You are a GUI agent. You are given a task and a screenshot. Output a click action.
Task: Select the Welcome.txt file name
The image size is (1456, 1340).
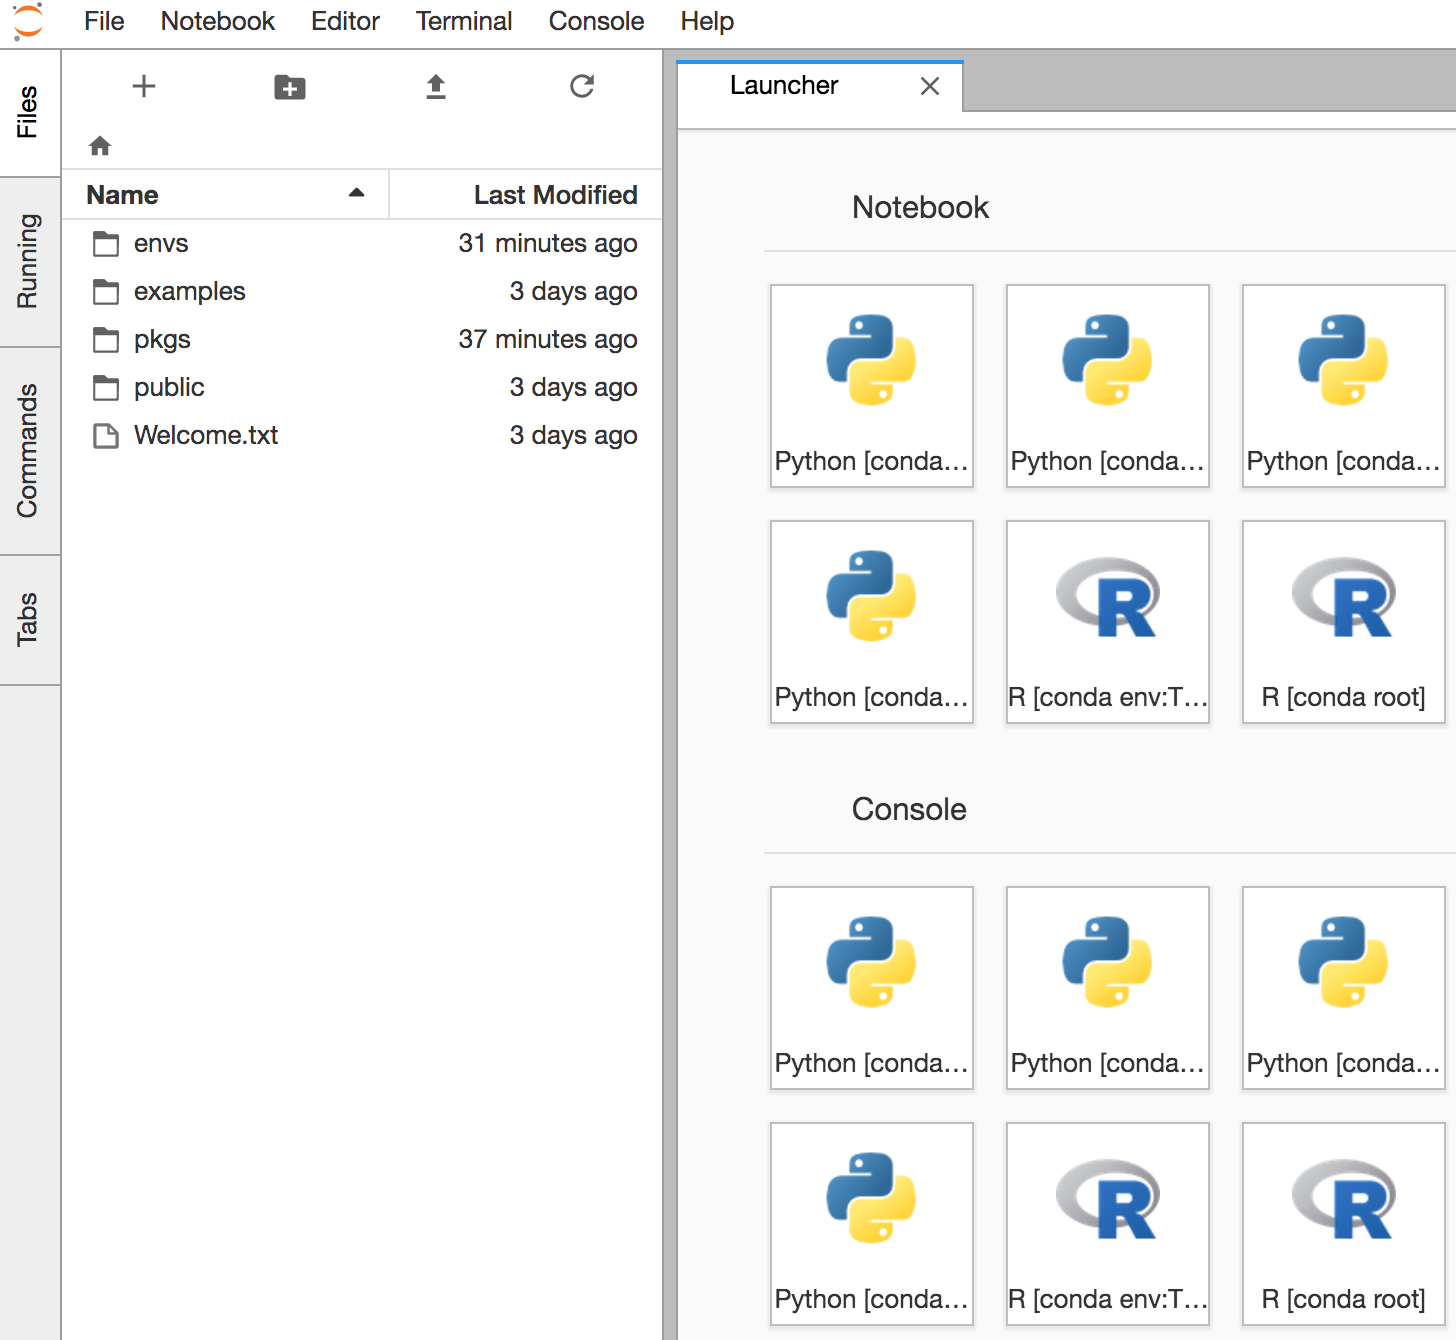click(206, 435)
